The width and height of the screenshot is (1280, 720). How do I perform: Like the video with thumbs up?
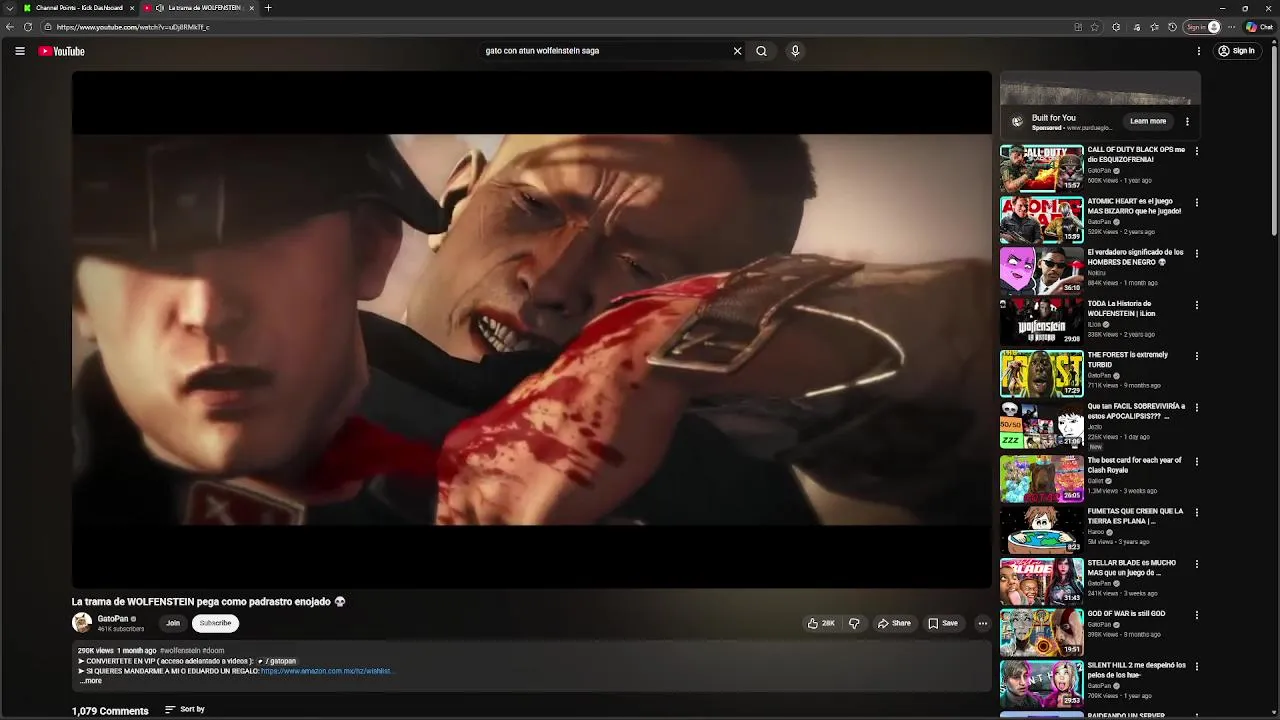pos(821,623)
